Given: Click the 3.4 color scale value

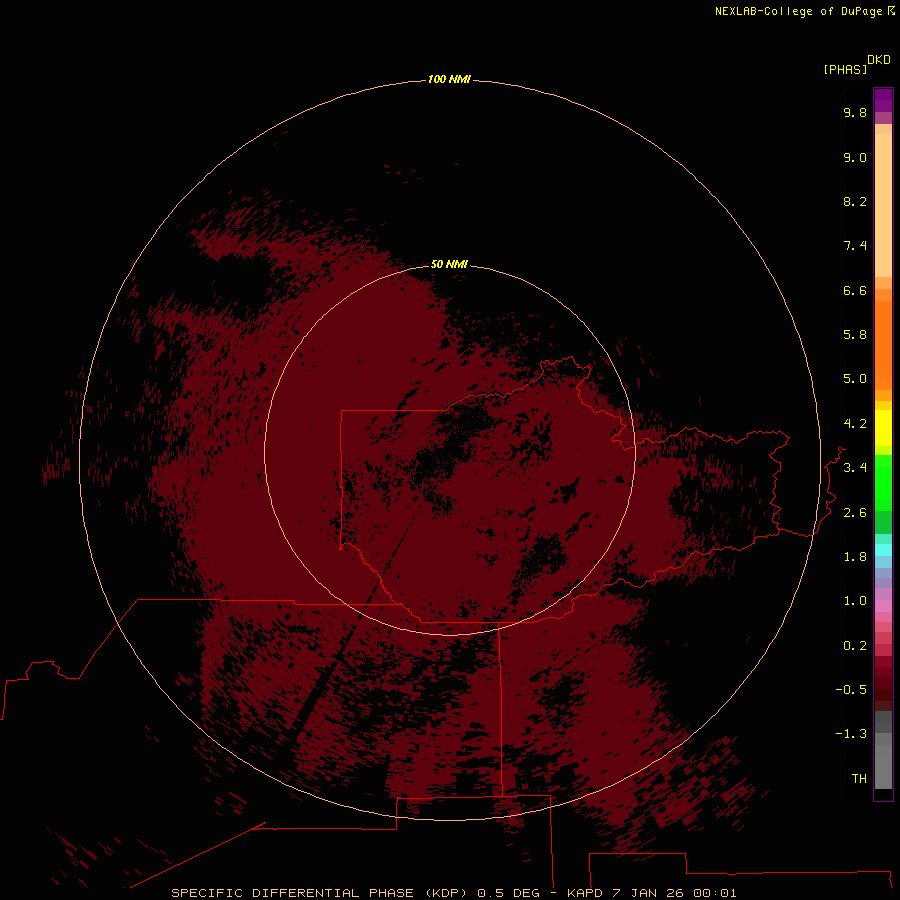Looking at the screenshot, I should pos(855,468).
